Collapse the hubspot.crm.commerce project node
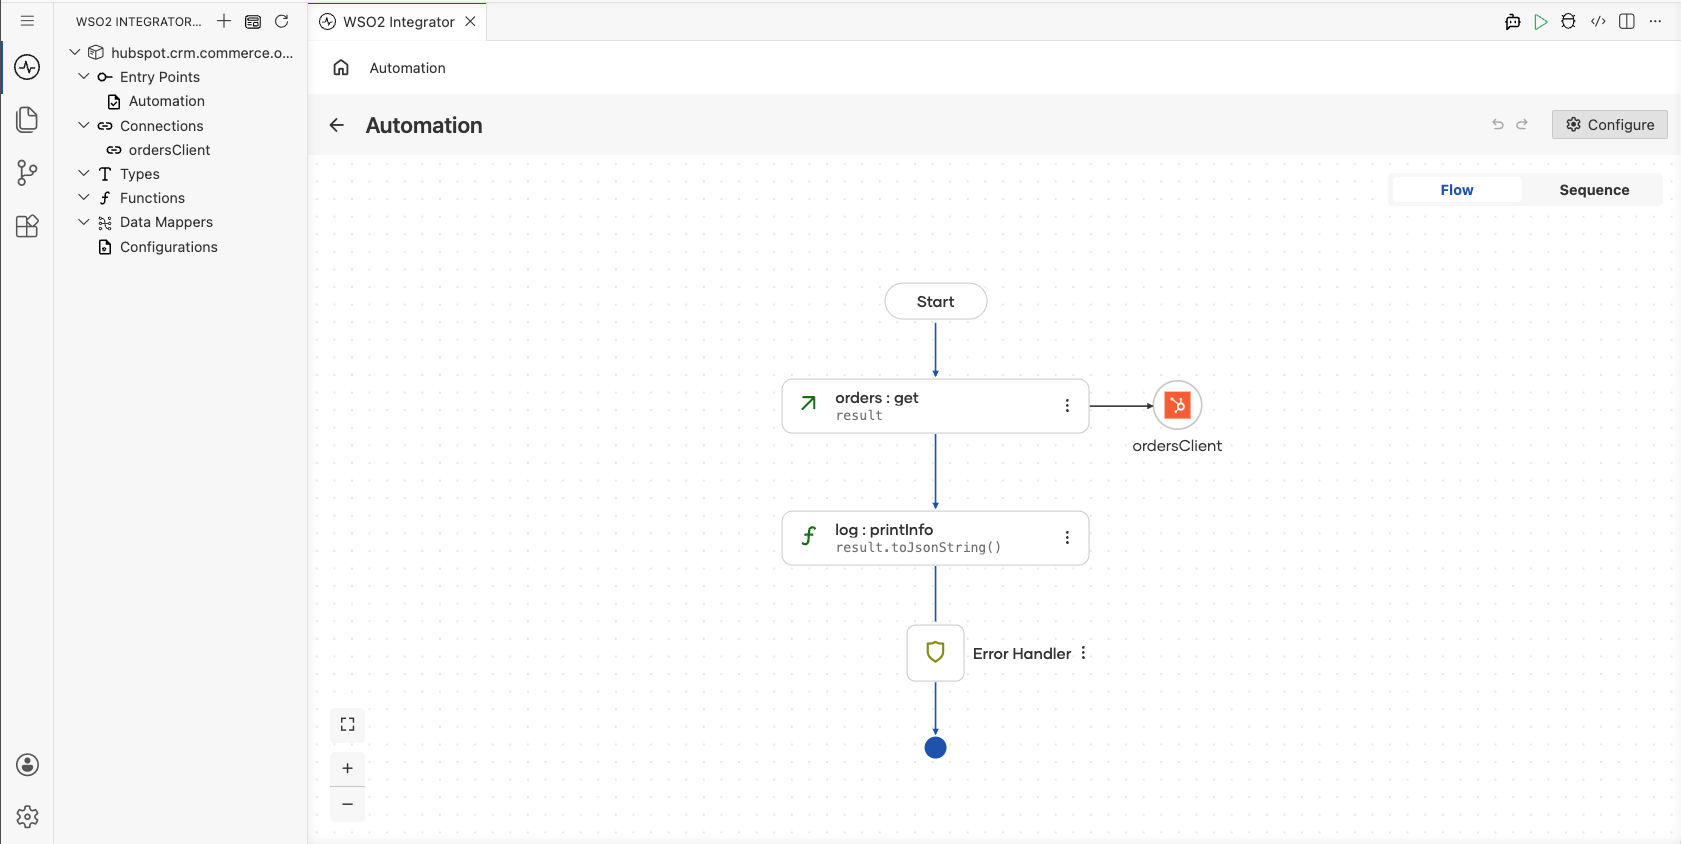The image size is (1681, 844). click(x=75, y=52)
